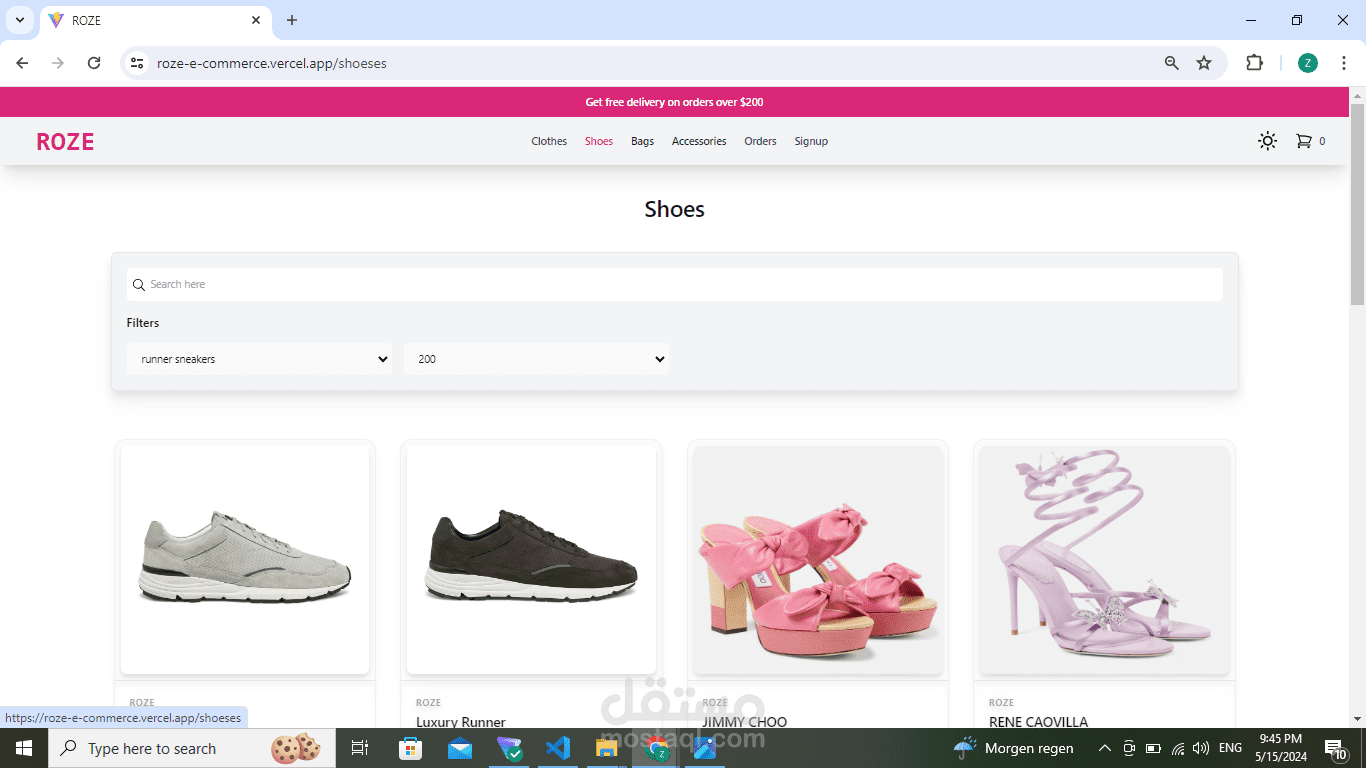Open File Explorer from the taskbar

click(607, 748)
